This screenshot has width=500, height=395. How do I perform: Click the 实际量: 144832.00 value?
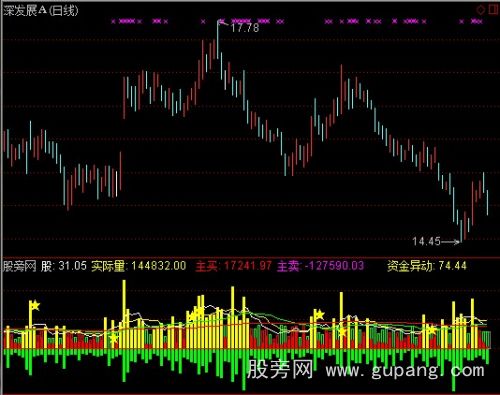click(139, 266)
